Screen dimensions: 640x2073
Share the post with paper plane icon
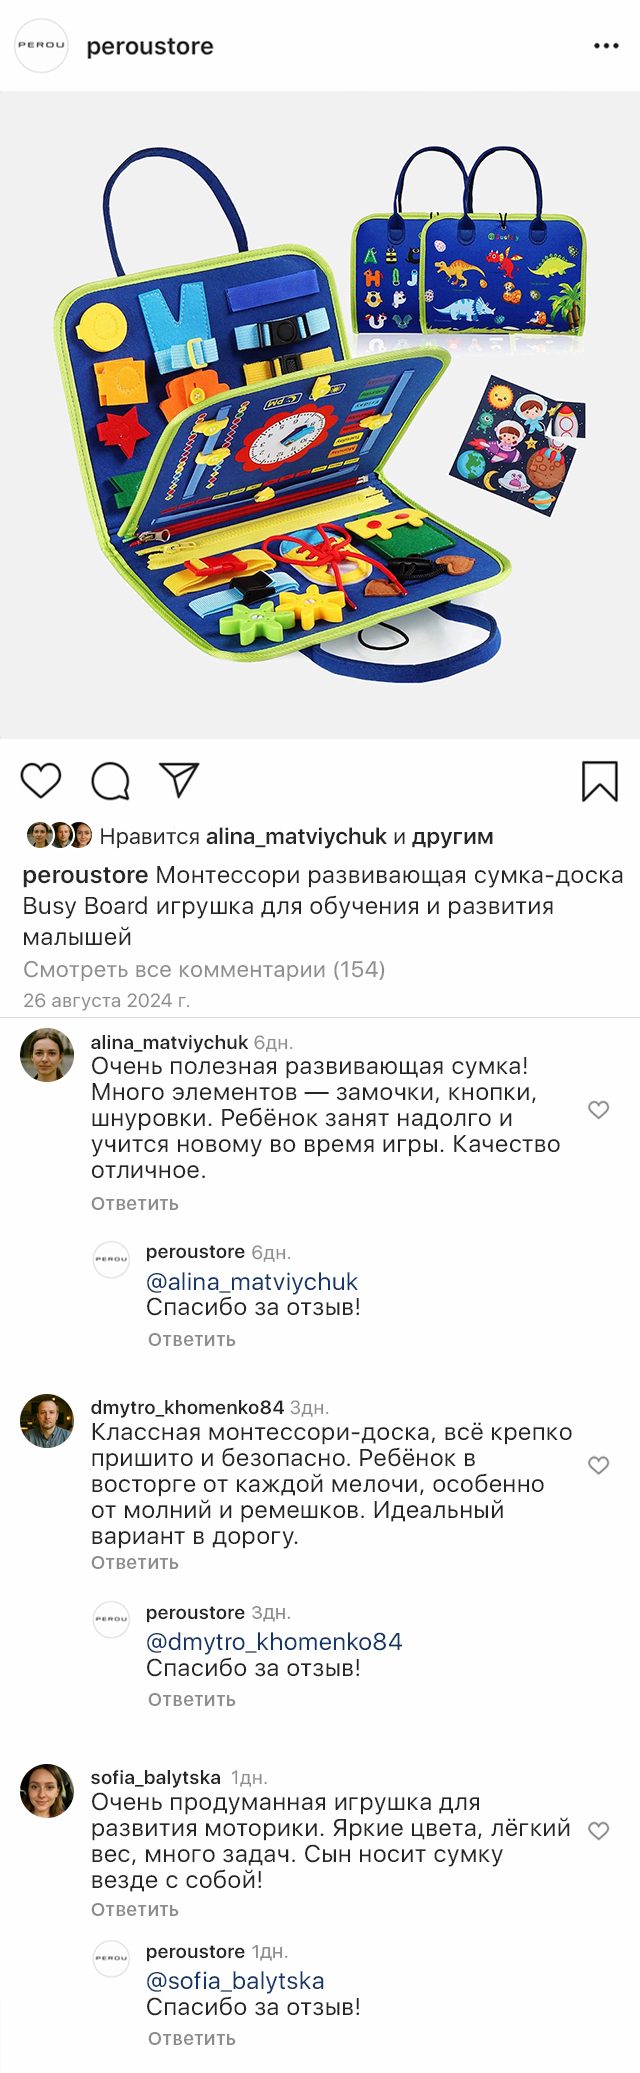coord(180,780)
